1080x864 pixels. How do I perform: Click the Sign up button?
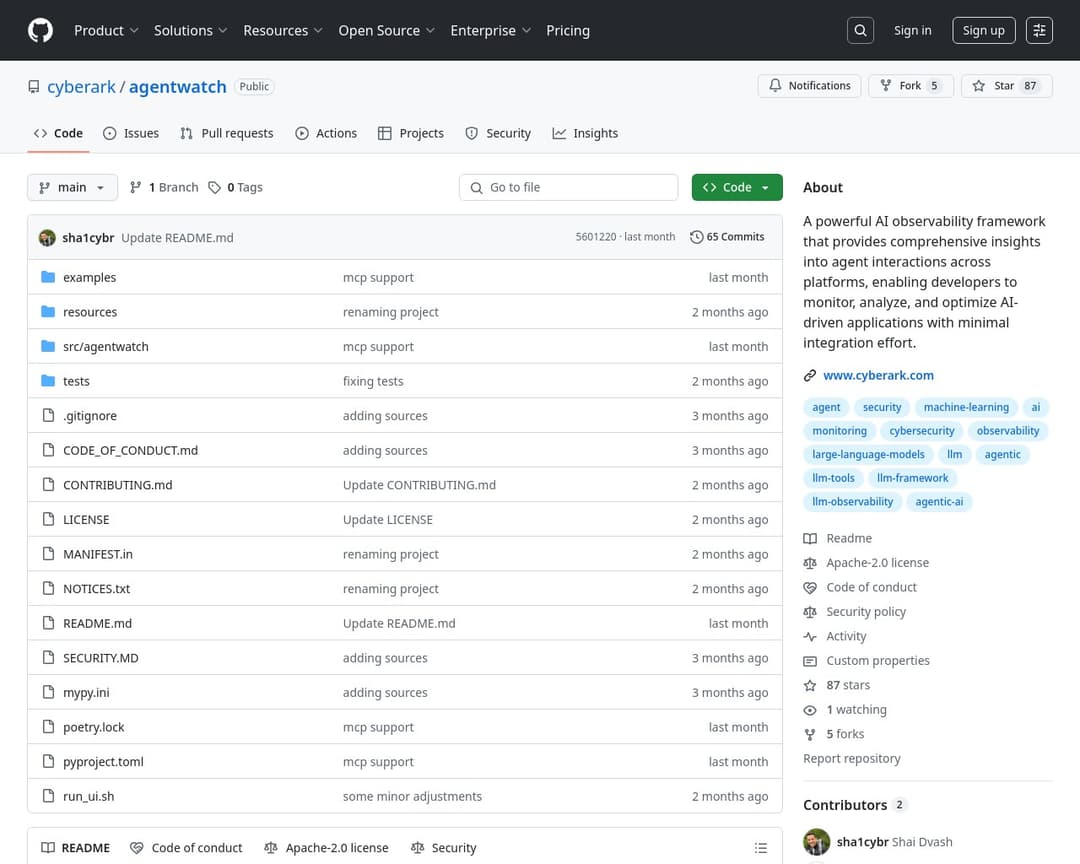(x=984, y=30)
